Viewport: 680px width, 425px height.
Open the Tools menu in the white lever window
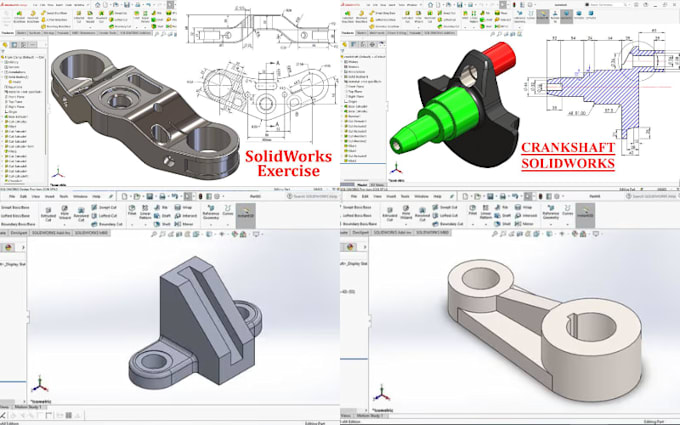(405, 197)
